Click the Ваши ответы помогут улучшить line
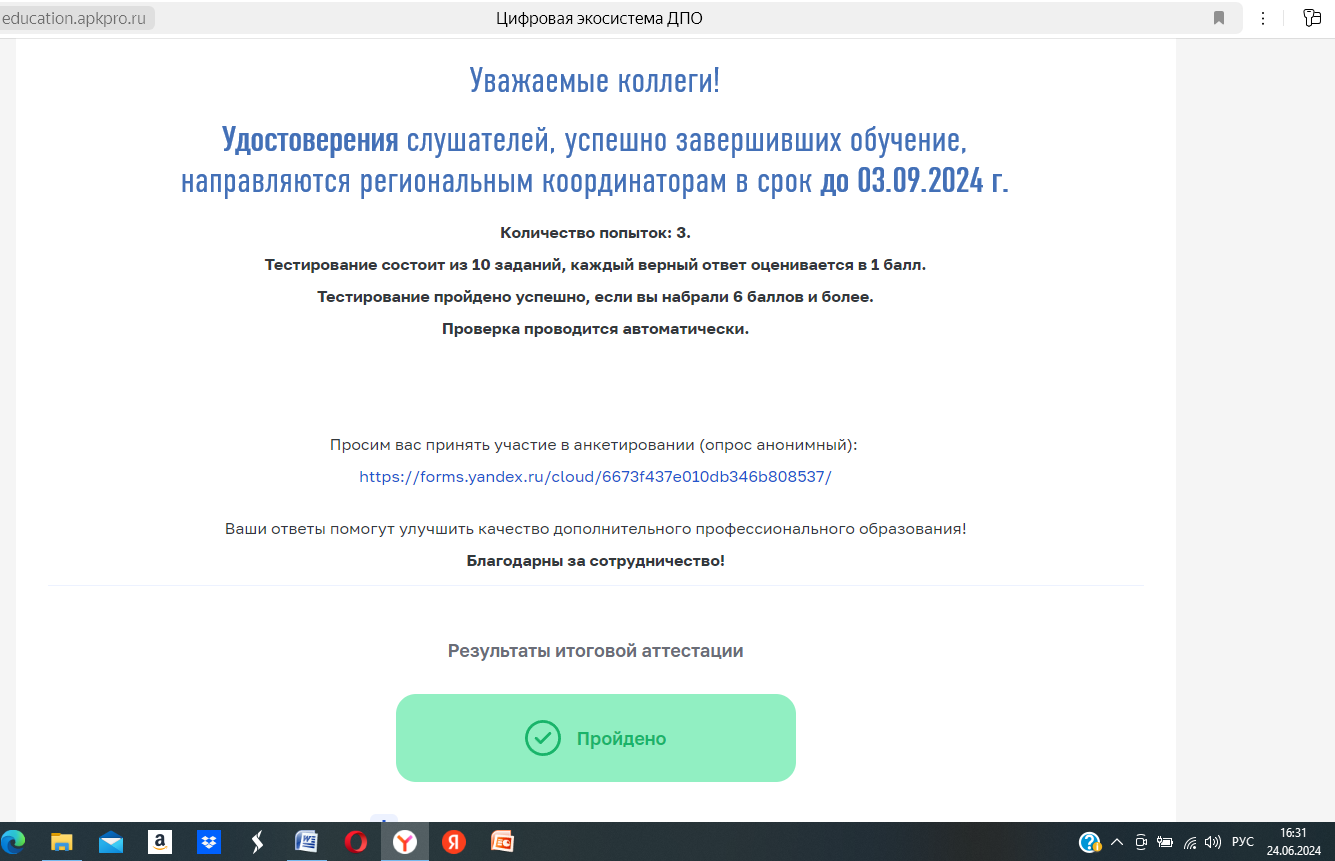1335x861 pixels. (595, 528)
